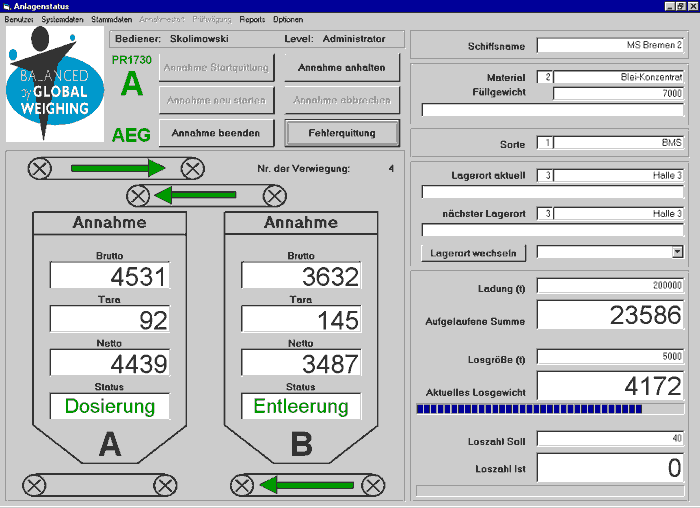Open the Systemdaten menu
The width and height of the screenshot is (700, 508).
pos(63,19)
